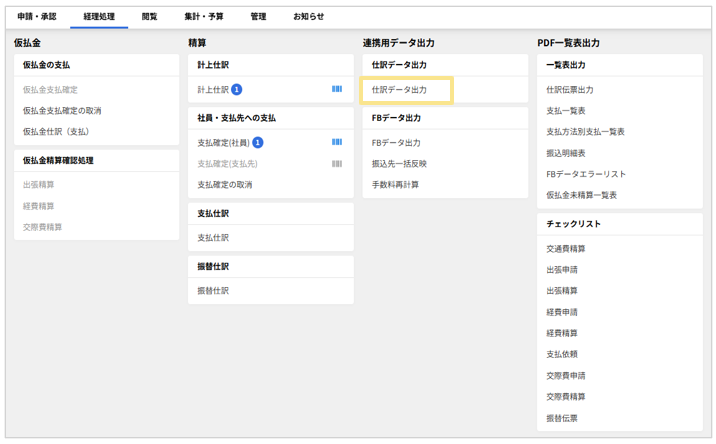The width and height of the screenshot is (716, 444).
Task: Click the 仮払金の支払 section header
Action: tap(46, 65)
